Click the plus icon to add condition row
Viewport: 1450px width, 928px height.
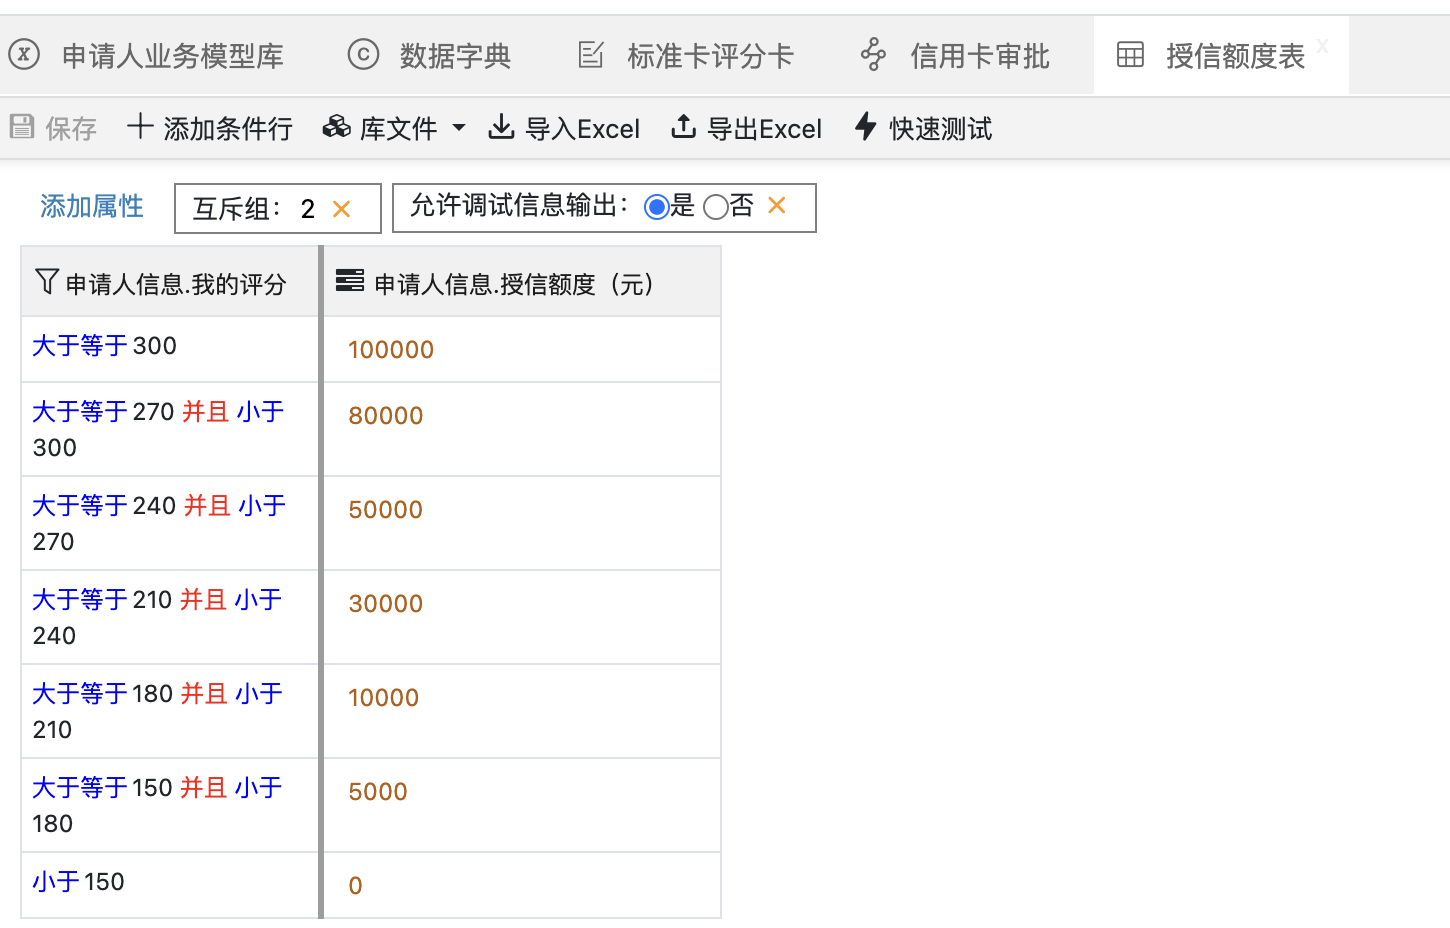140,127
